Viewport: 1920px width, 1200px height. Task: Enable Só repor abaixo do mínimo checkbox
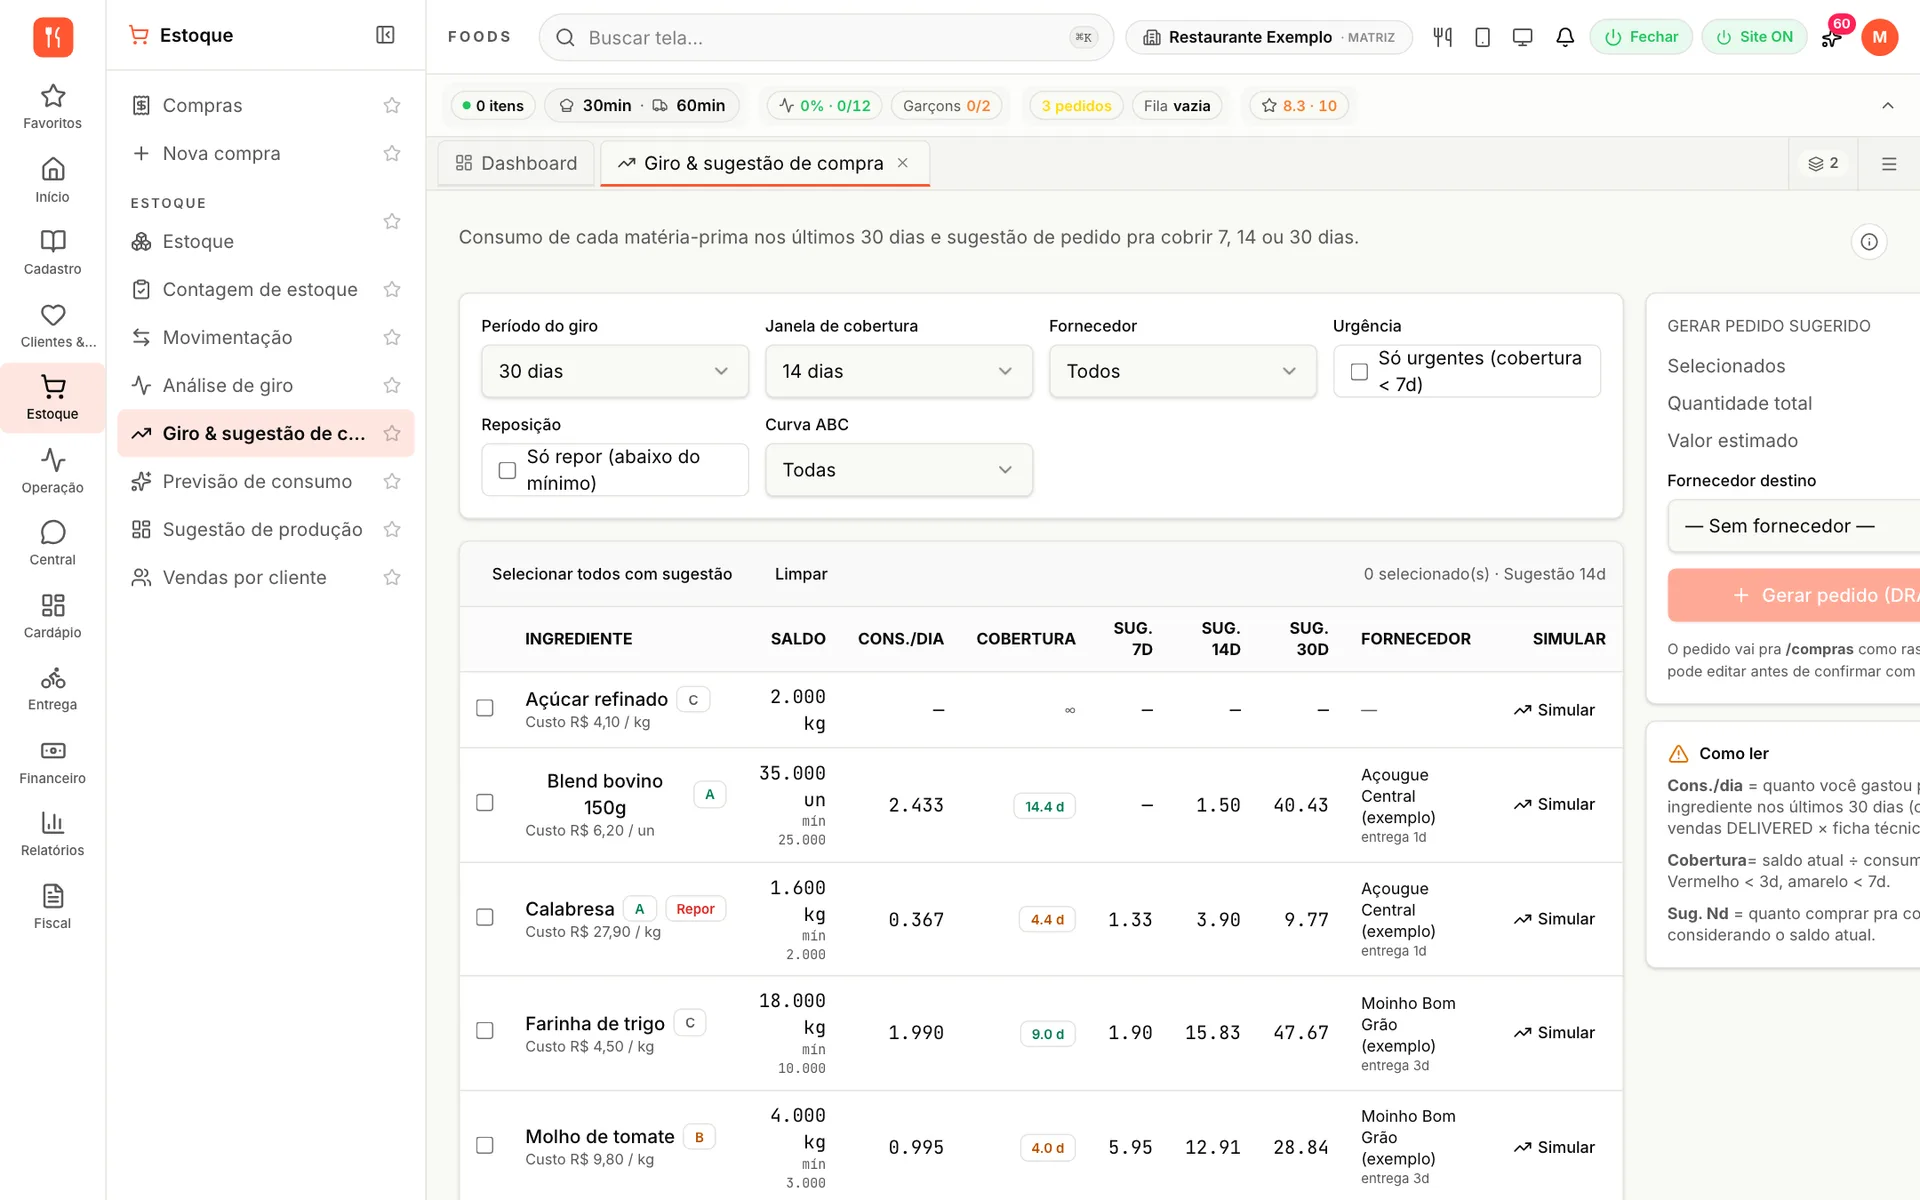pos(507,470)
